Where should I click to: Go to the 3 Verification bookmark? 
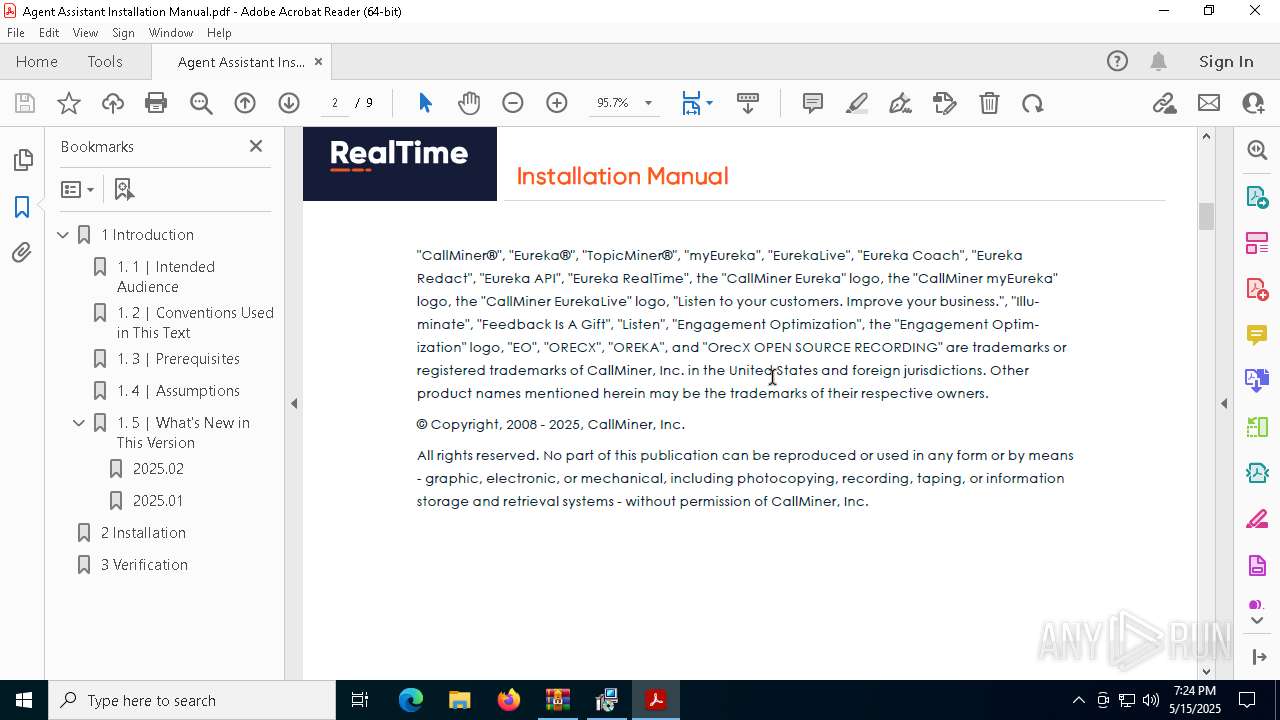pyautogui.click(x=144, y=565)
